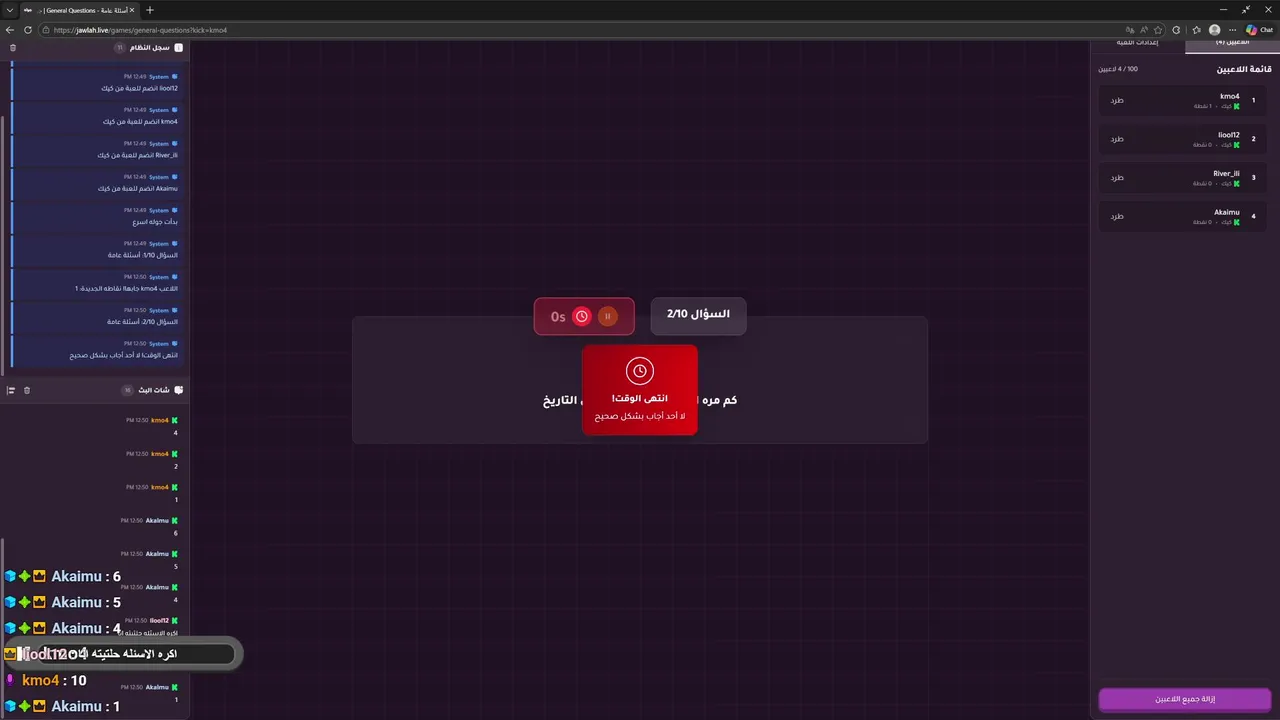This screenshot has height=720, width=1280.
Task: Click the قائمة اللاعبين heading
Action: (1244, 69)
